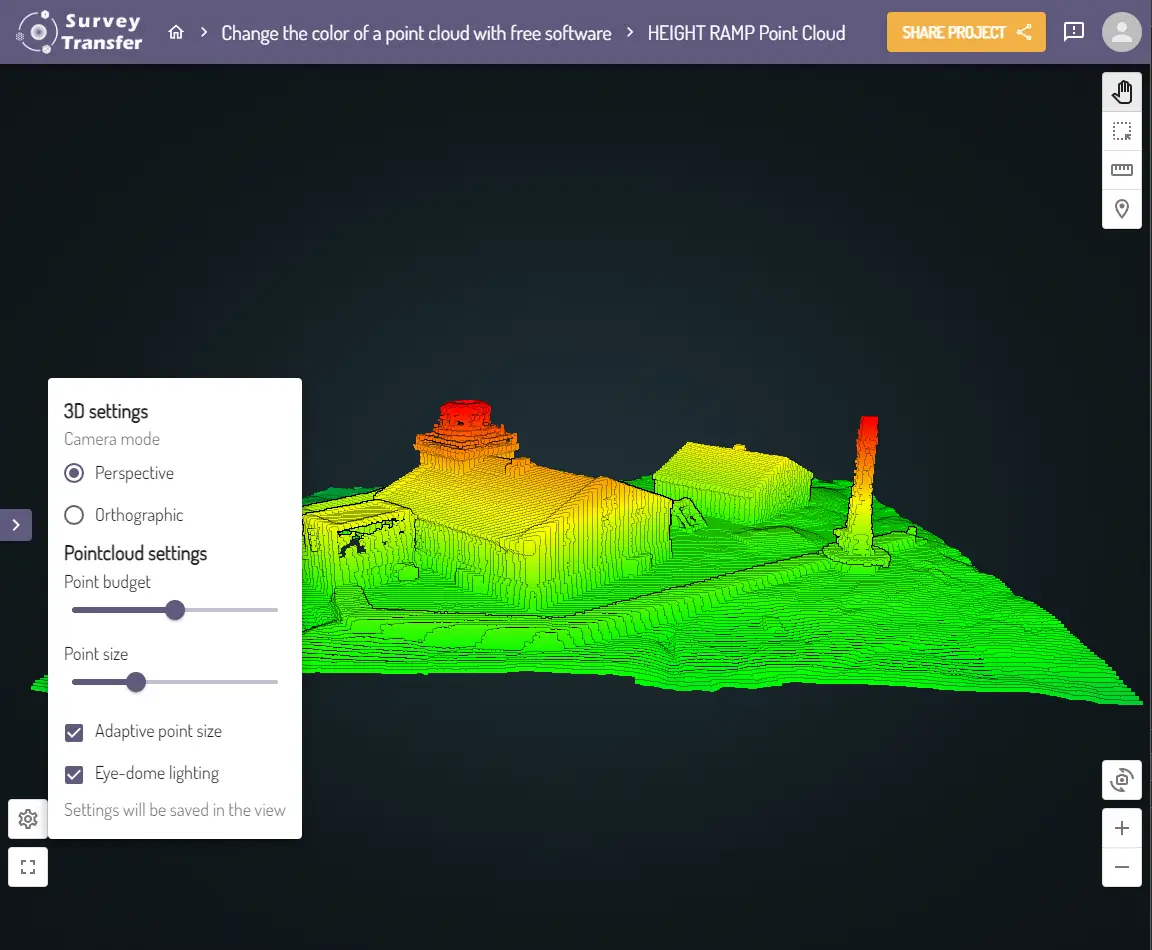Click the reset camera view icon
Image resolution: width=1152 pixels, height=950 pixels.
tap(1121, 780)
